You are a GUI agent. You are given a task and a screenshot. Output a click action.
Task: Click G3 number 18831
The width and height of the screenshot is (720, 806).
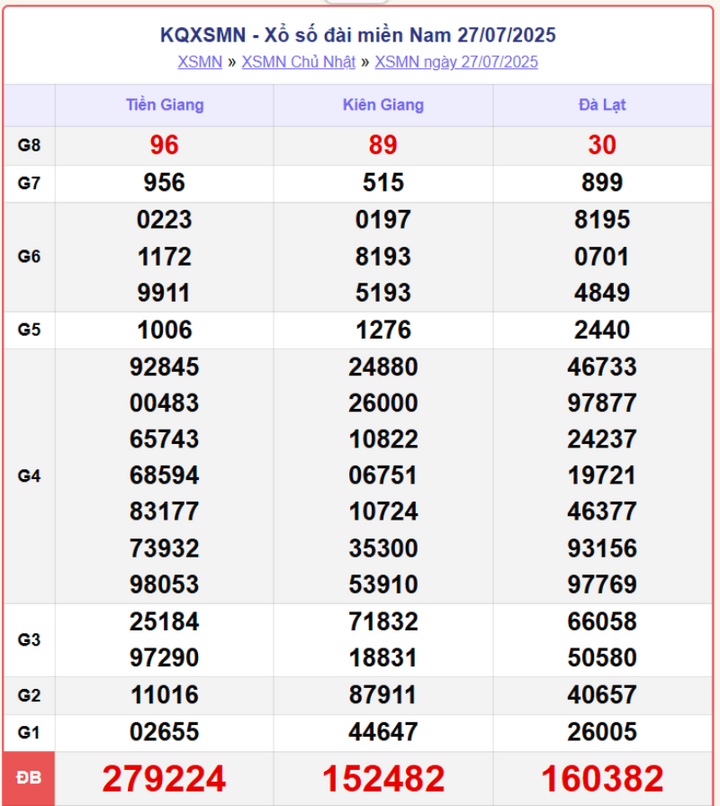pos(383,658)
